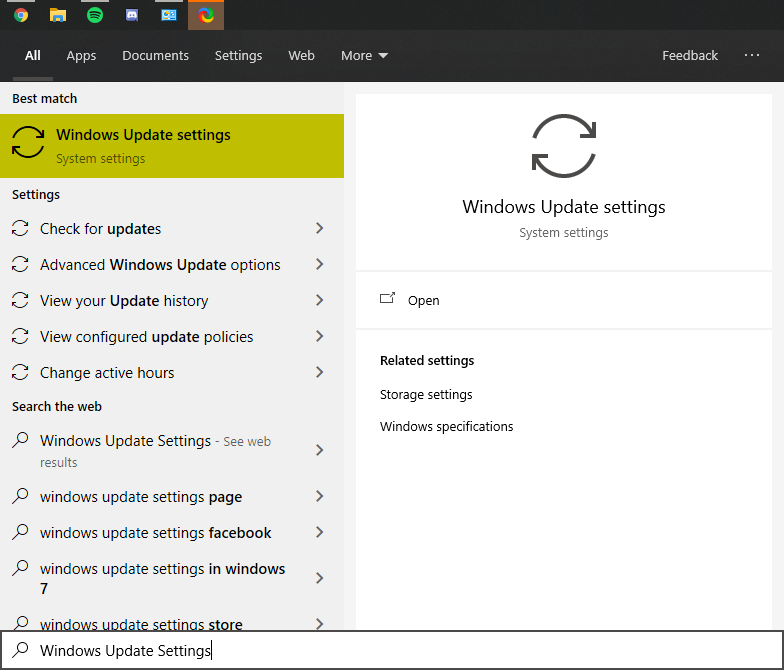Click the large sync icon in preview pane
Image resolution: width=784 pixels, height=670 pixels.
tap(564, 146)
